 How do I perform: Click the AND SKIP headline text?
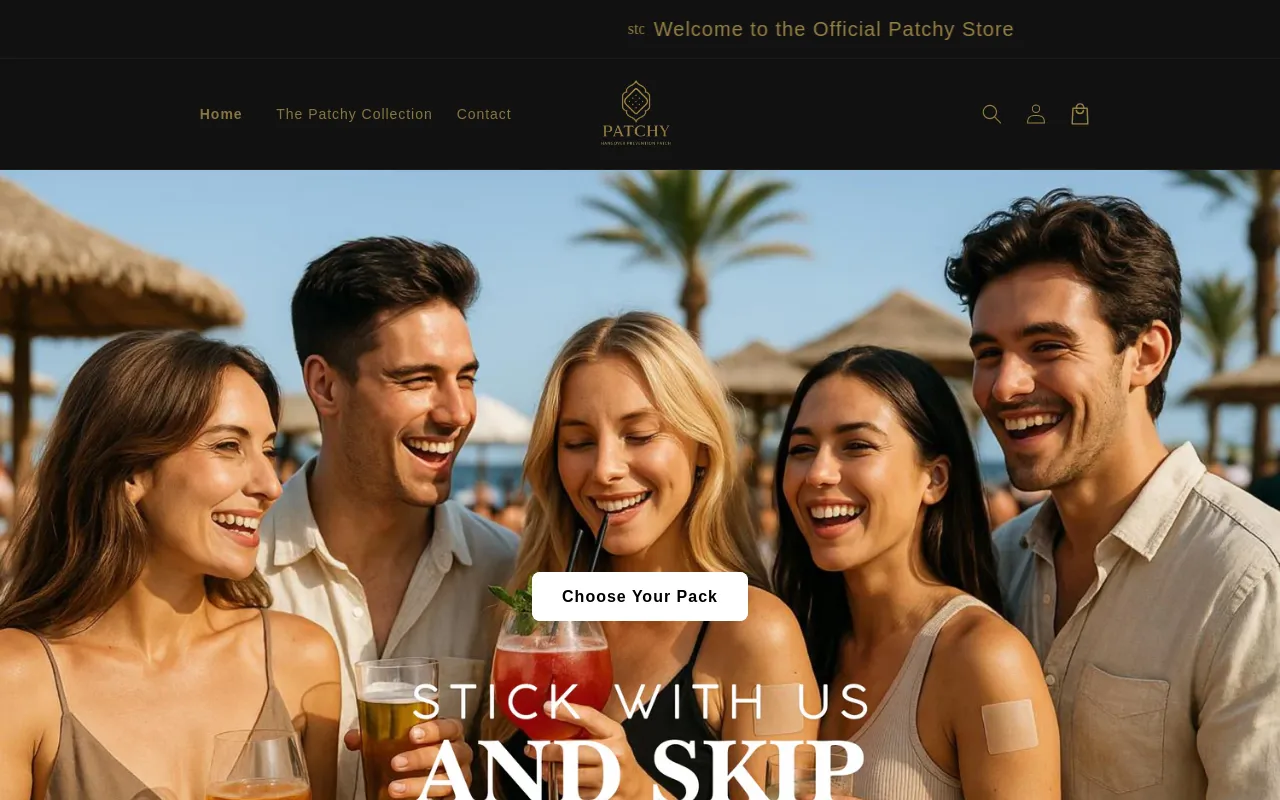pyautogui.click(x=640, y=770)
